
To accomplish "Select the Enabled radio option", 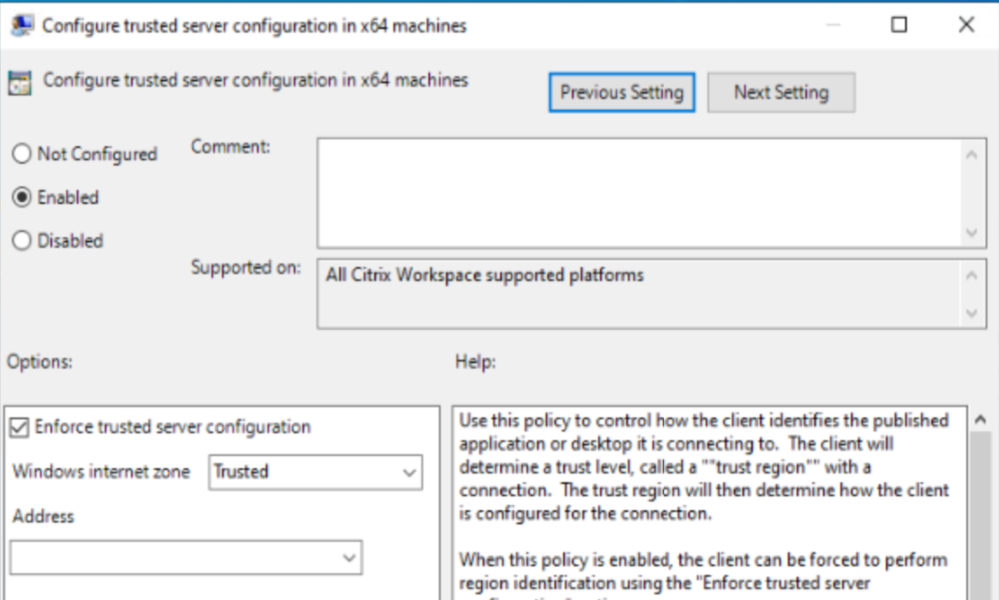I will click(x=22, y=198).
